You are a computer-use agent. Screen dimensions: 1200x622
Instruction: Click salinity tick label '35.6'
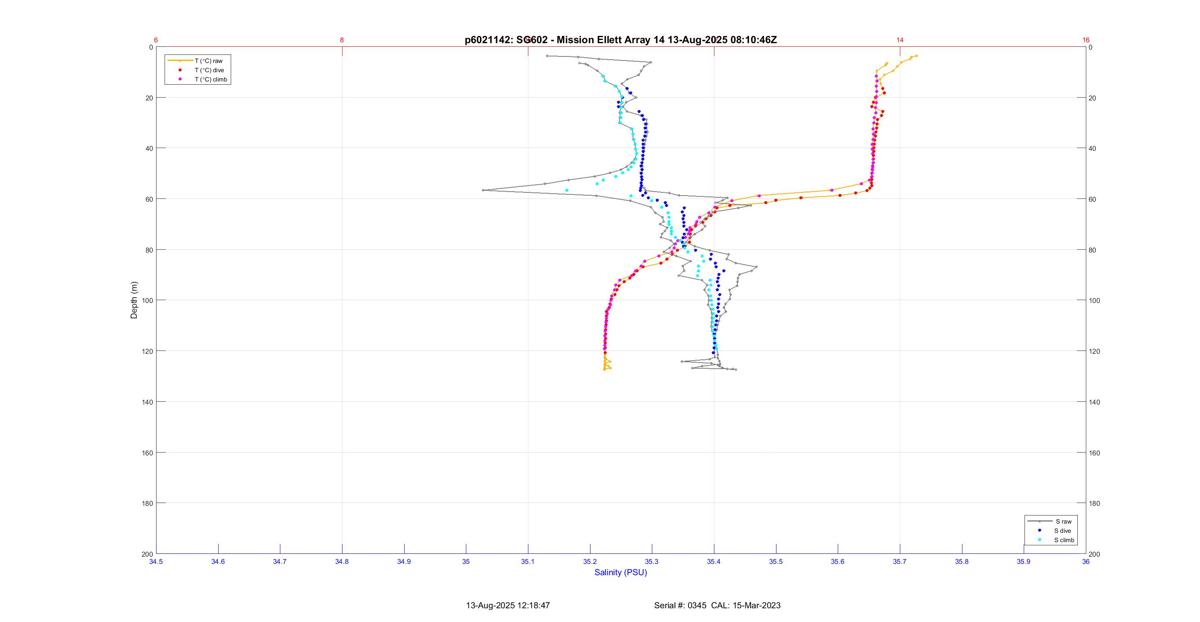click(x=838, y=562)
